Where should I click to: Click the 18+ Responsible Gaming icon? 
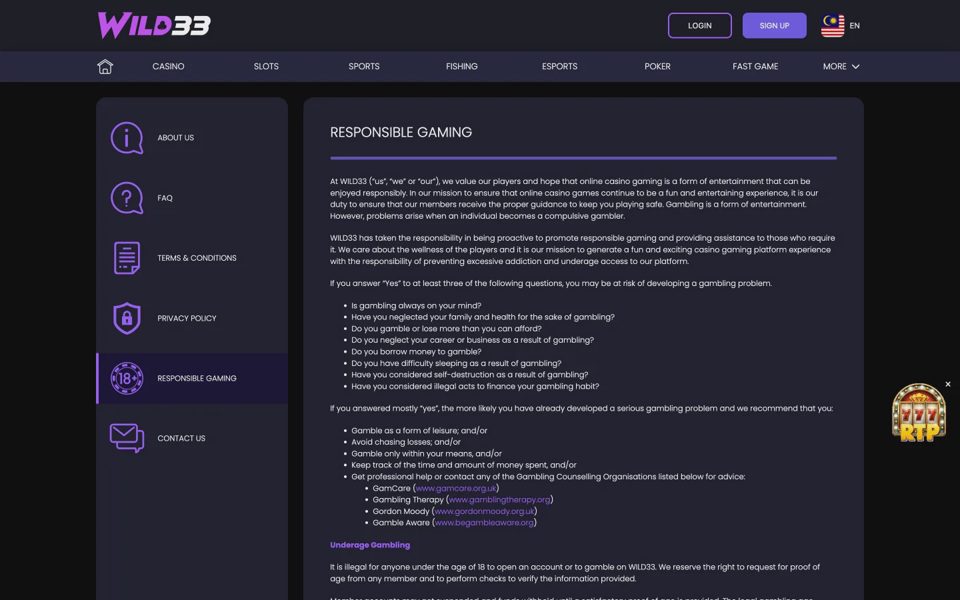tap(127, 378)
